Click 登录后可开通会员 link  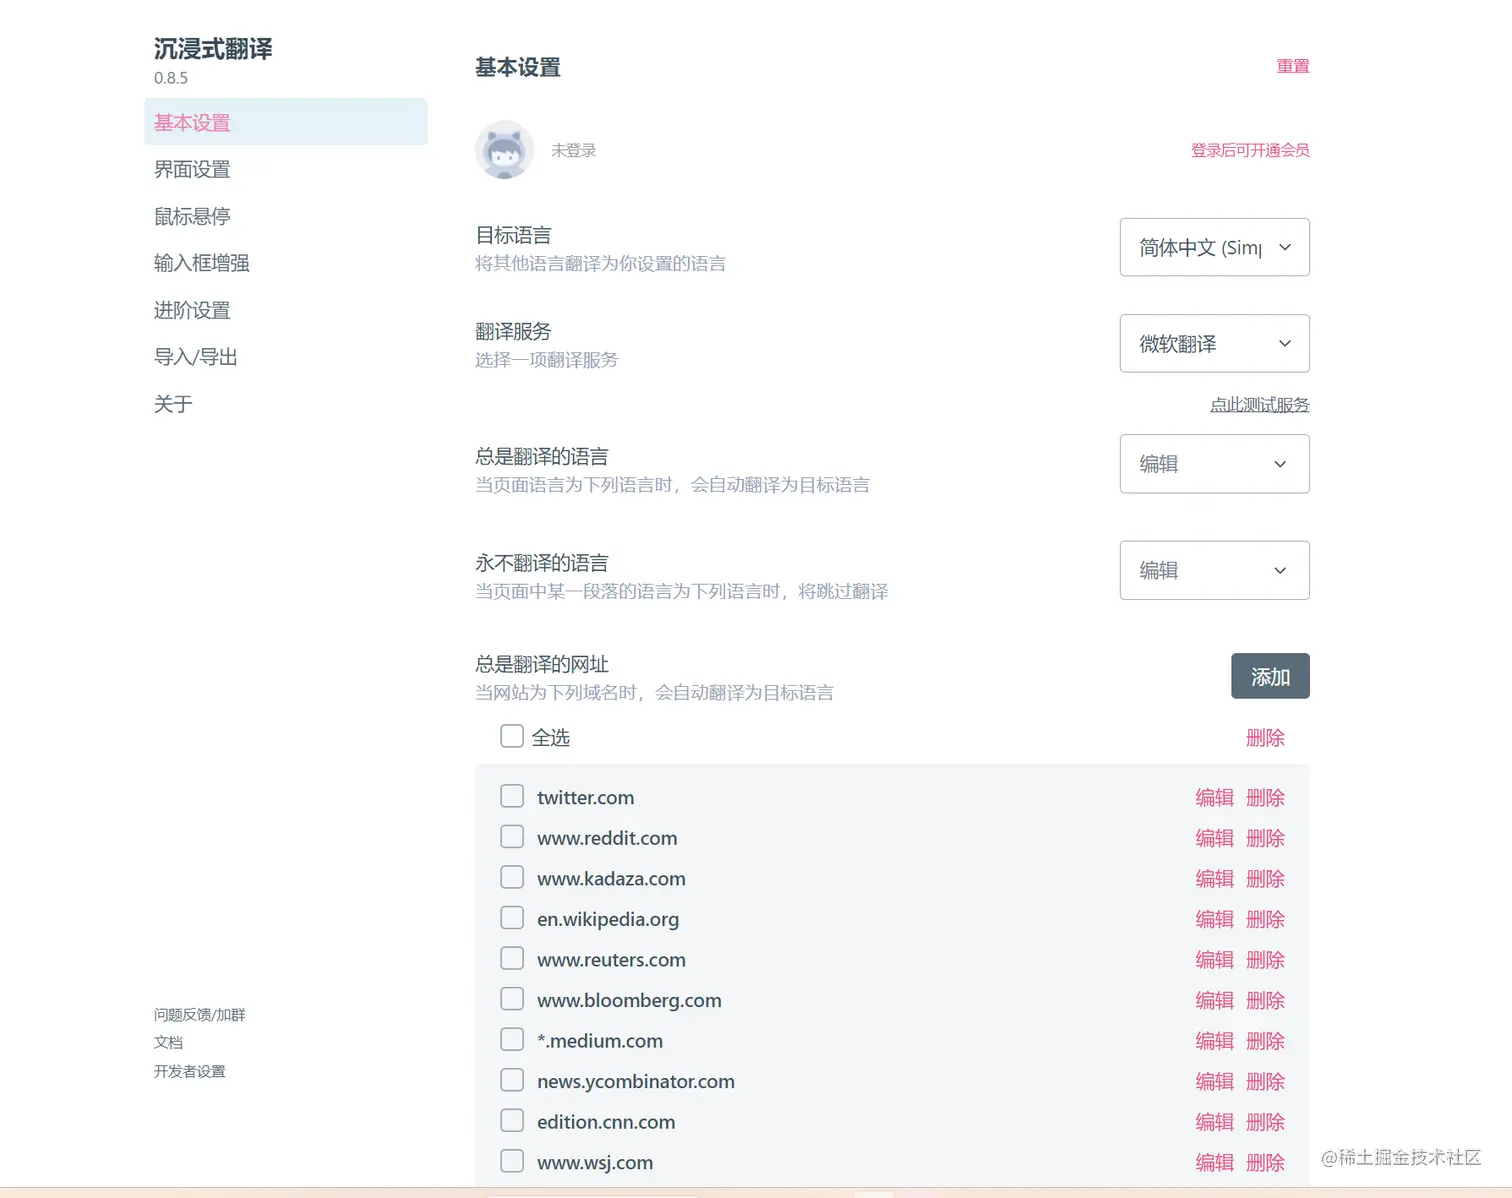(x=1250, y=150)
